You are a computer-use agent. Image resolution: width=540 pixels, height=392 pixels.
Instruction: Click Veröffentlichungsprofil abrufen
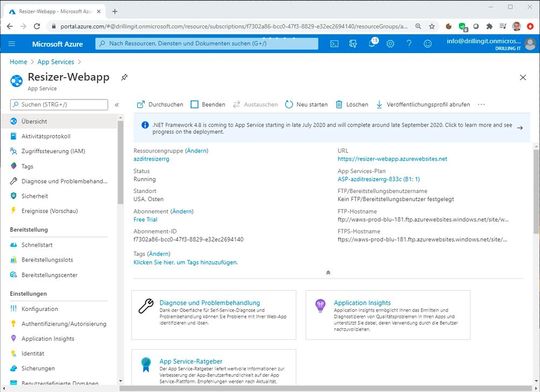point(423,104)
